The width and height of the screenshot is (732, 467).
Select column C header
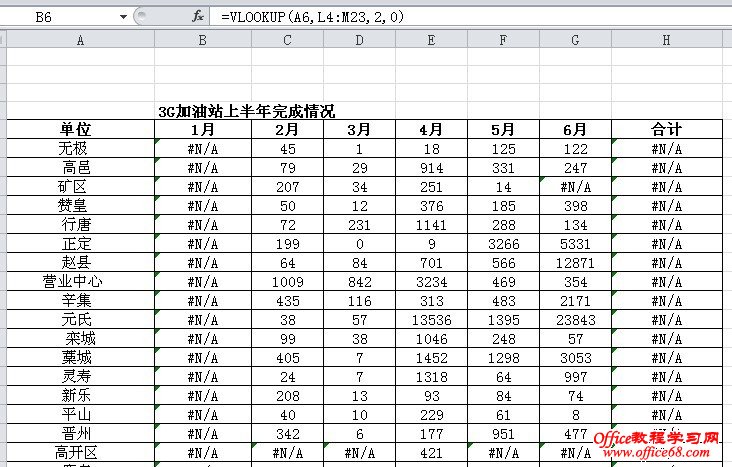tap(287, 41)
